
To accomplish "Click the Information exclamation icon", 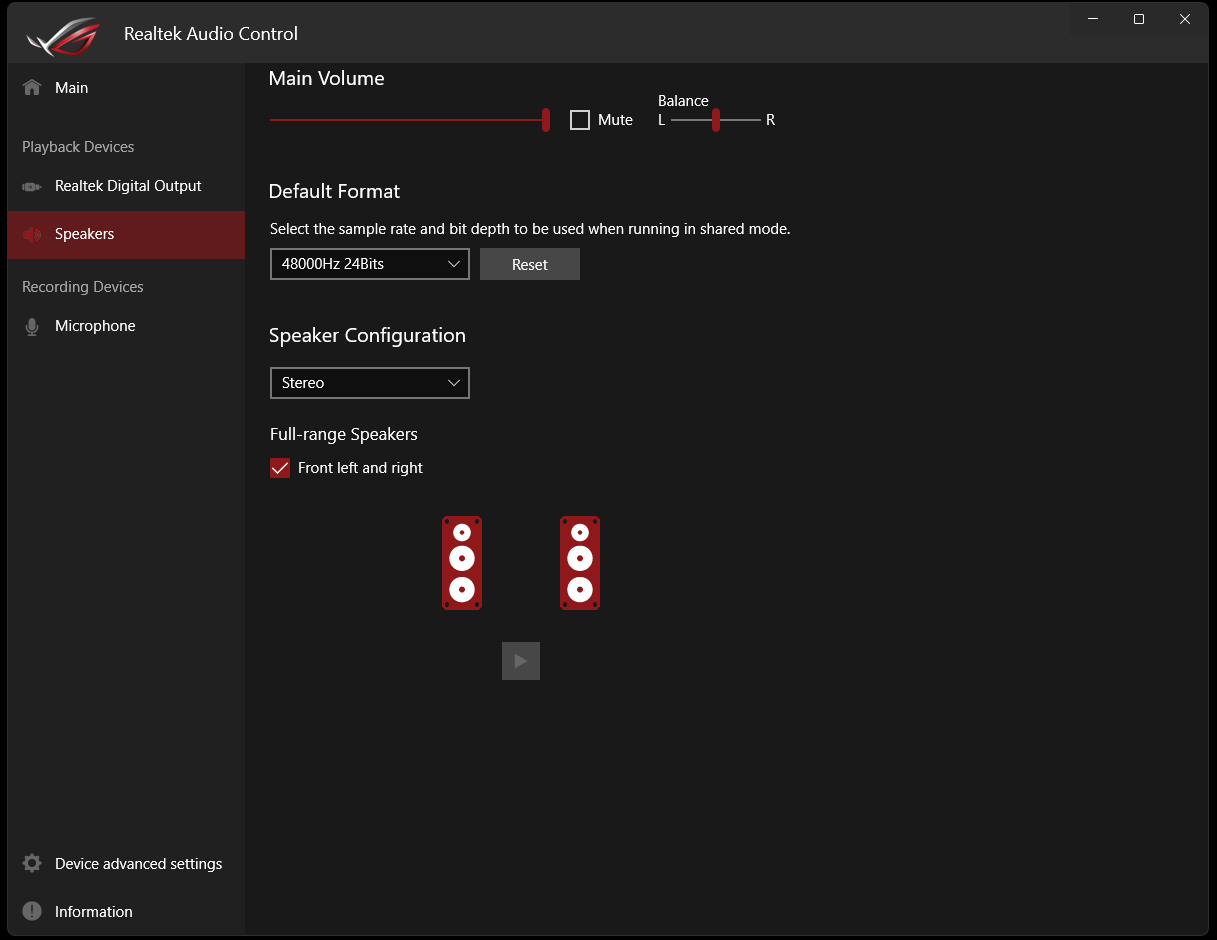I will point(31,911).
